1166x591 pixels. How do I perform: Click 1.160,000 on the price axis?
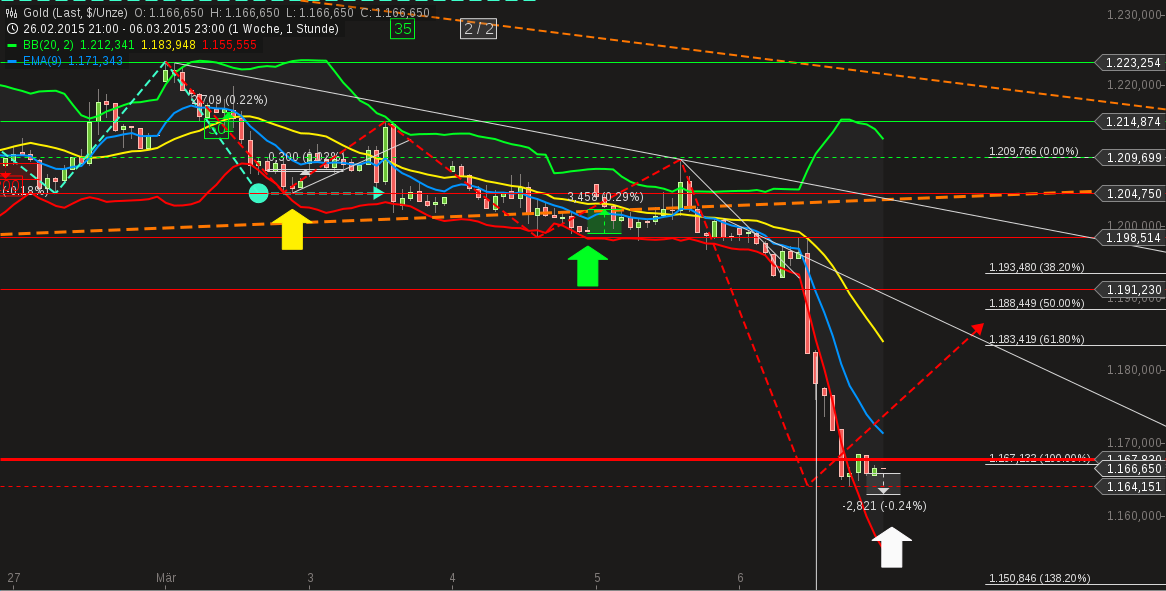point(1135,516)
